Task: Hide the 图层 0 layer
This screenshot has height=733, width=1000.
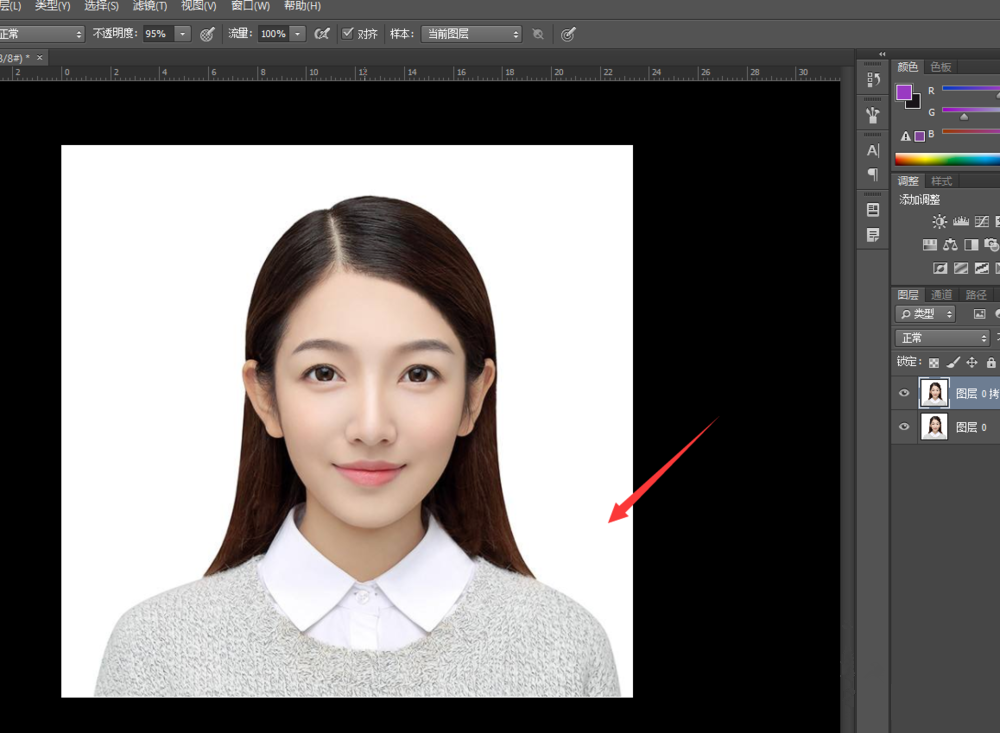Action: [904, 427]
